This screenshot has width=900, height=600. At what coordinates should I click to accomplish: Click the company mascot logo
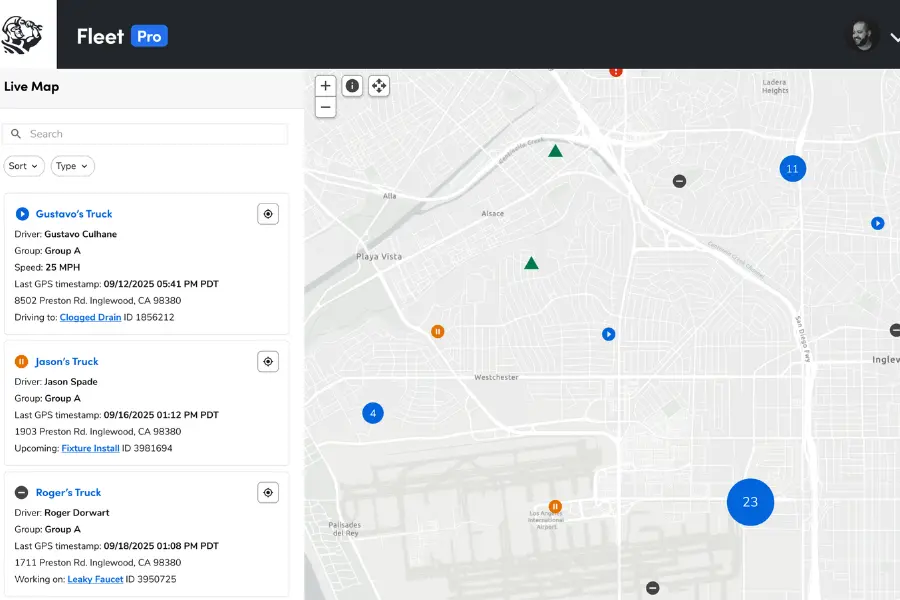point(22,34)
